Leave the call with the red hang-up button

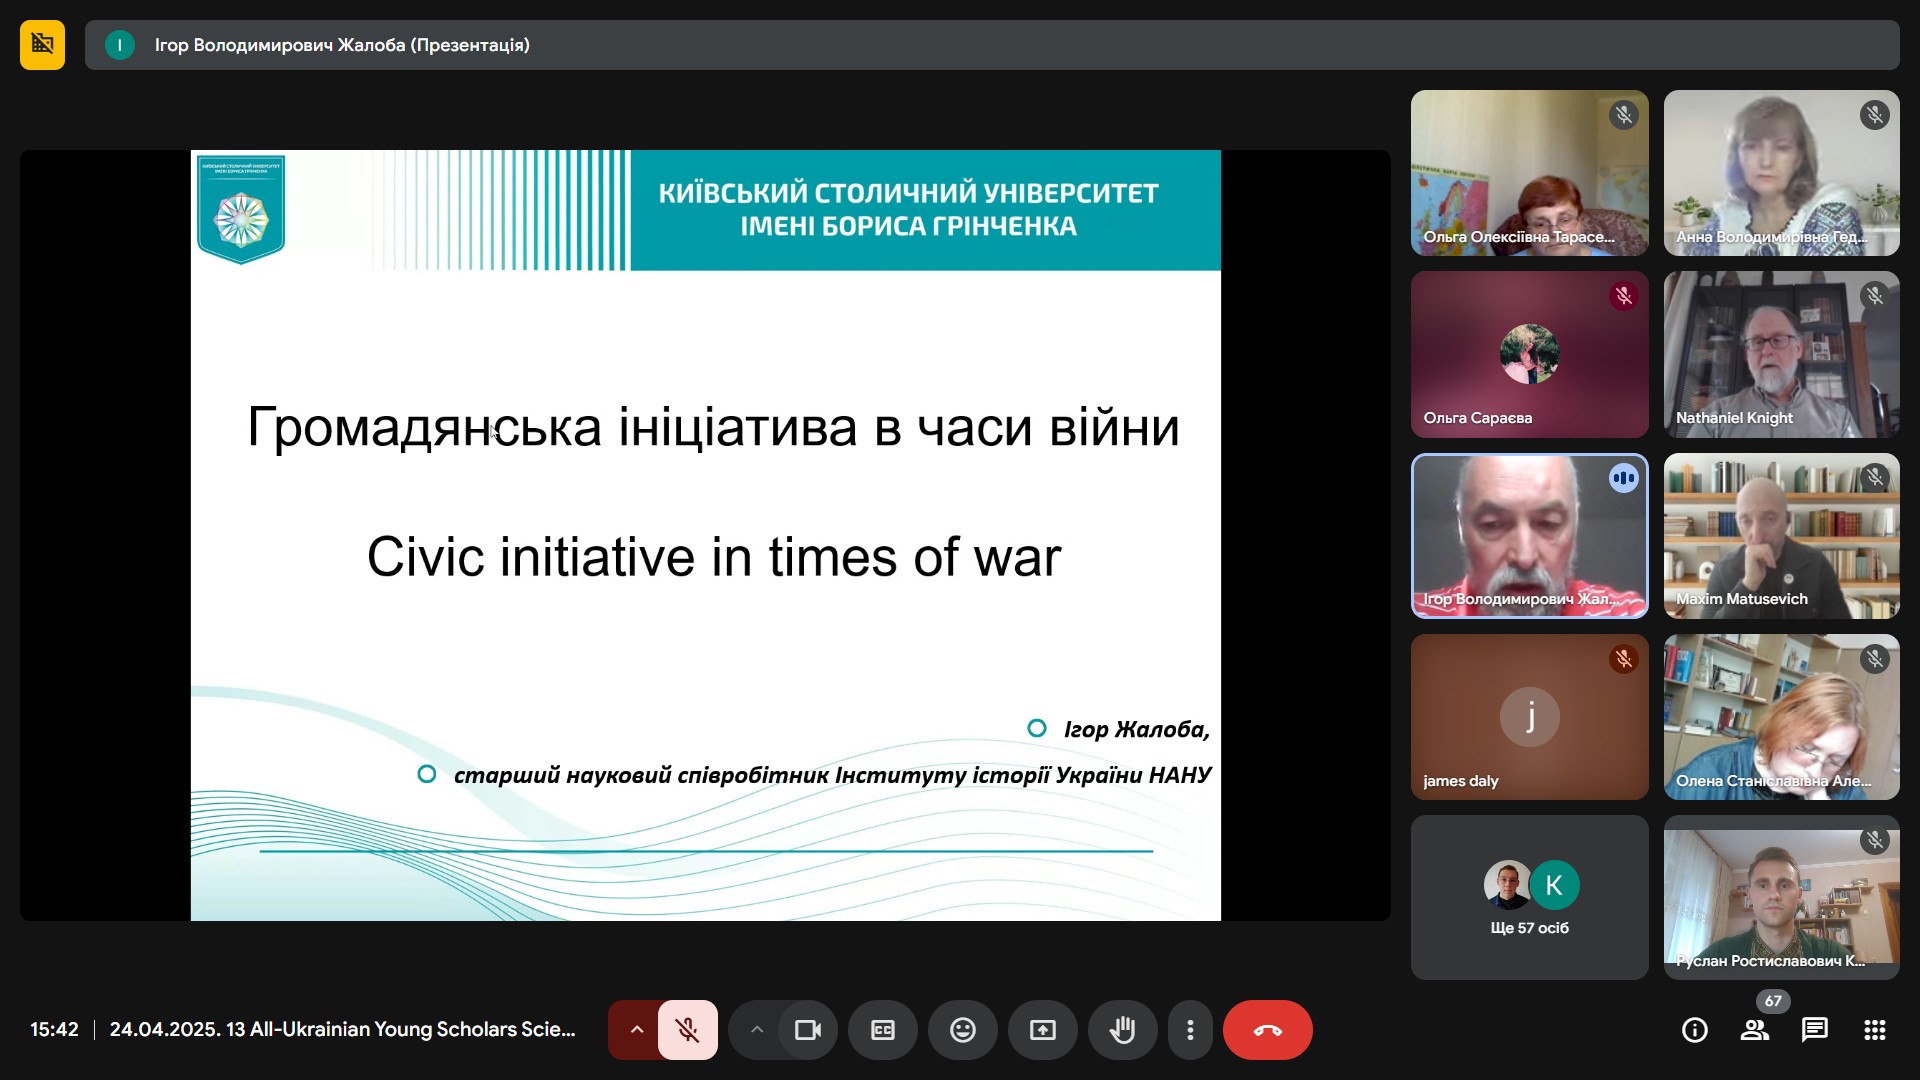[1267, 1030]
